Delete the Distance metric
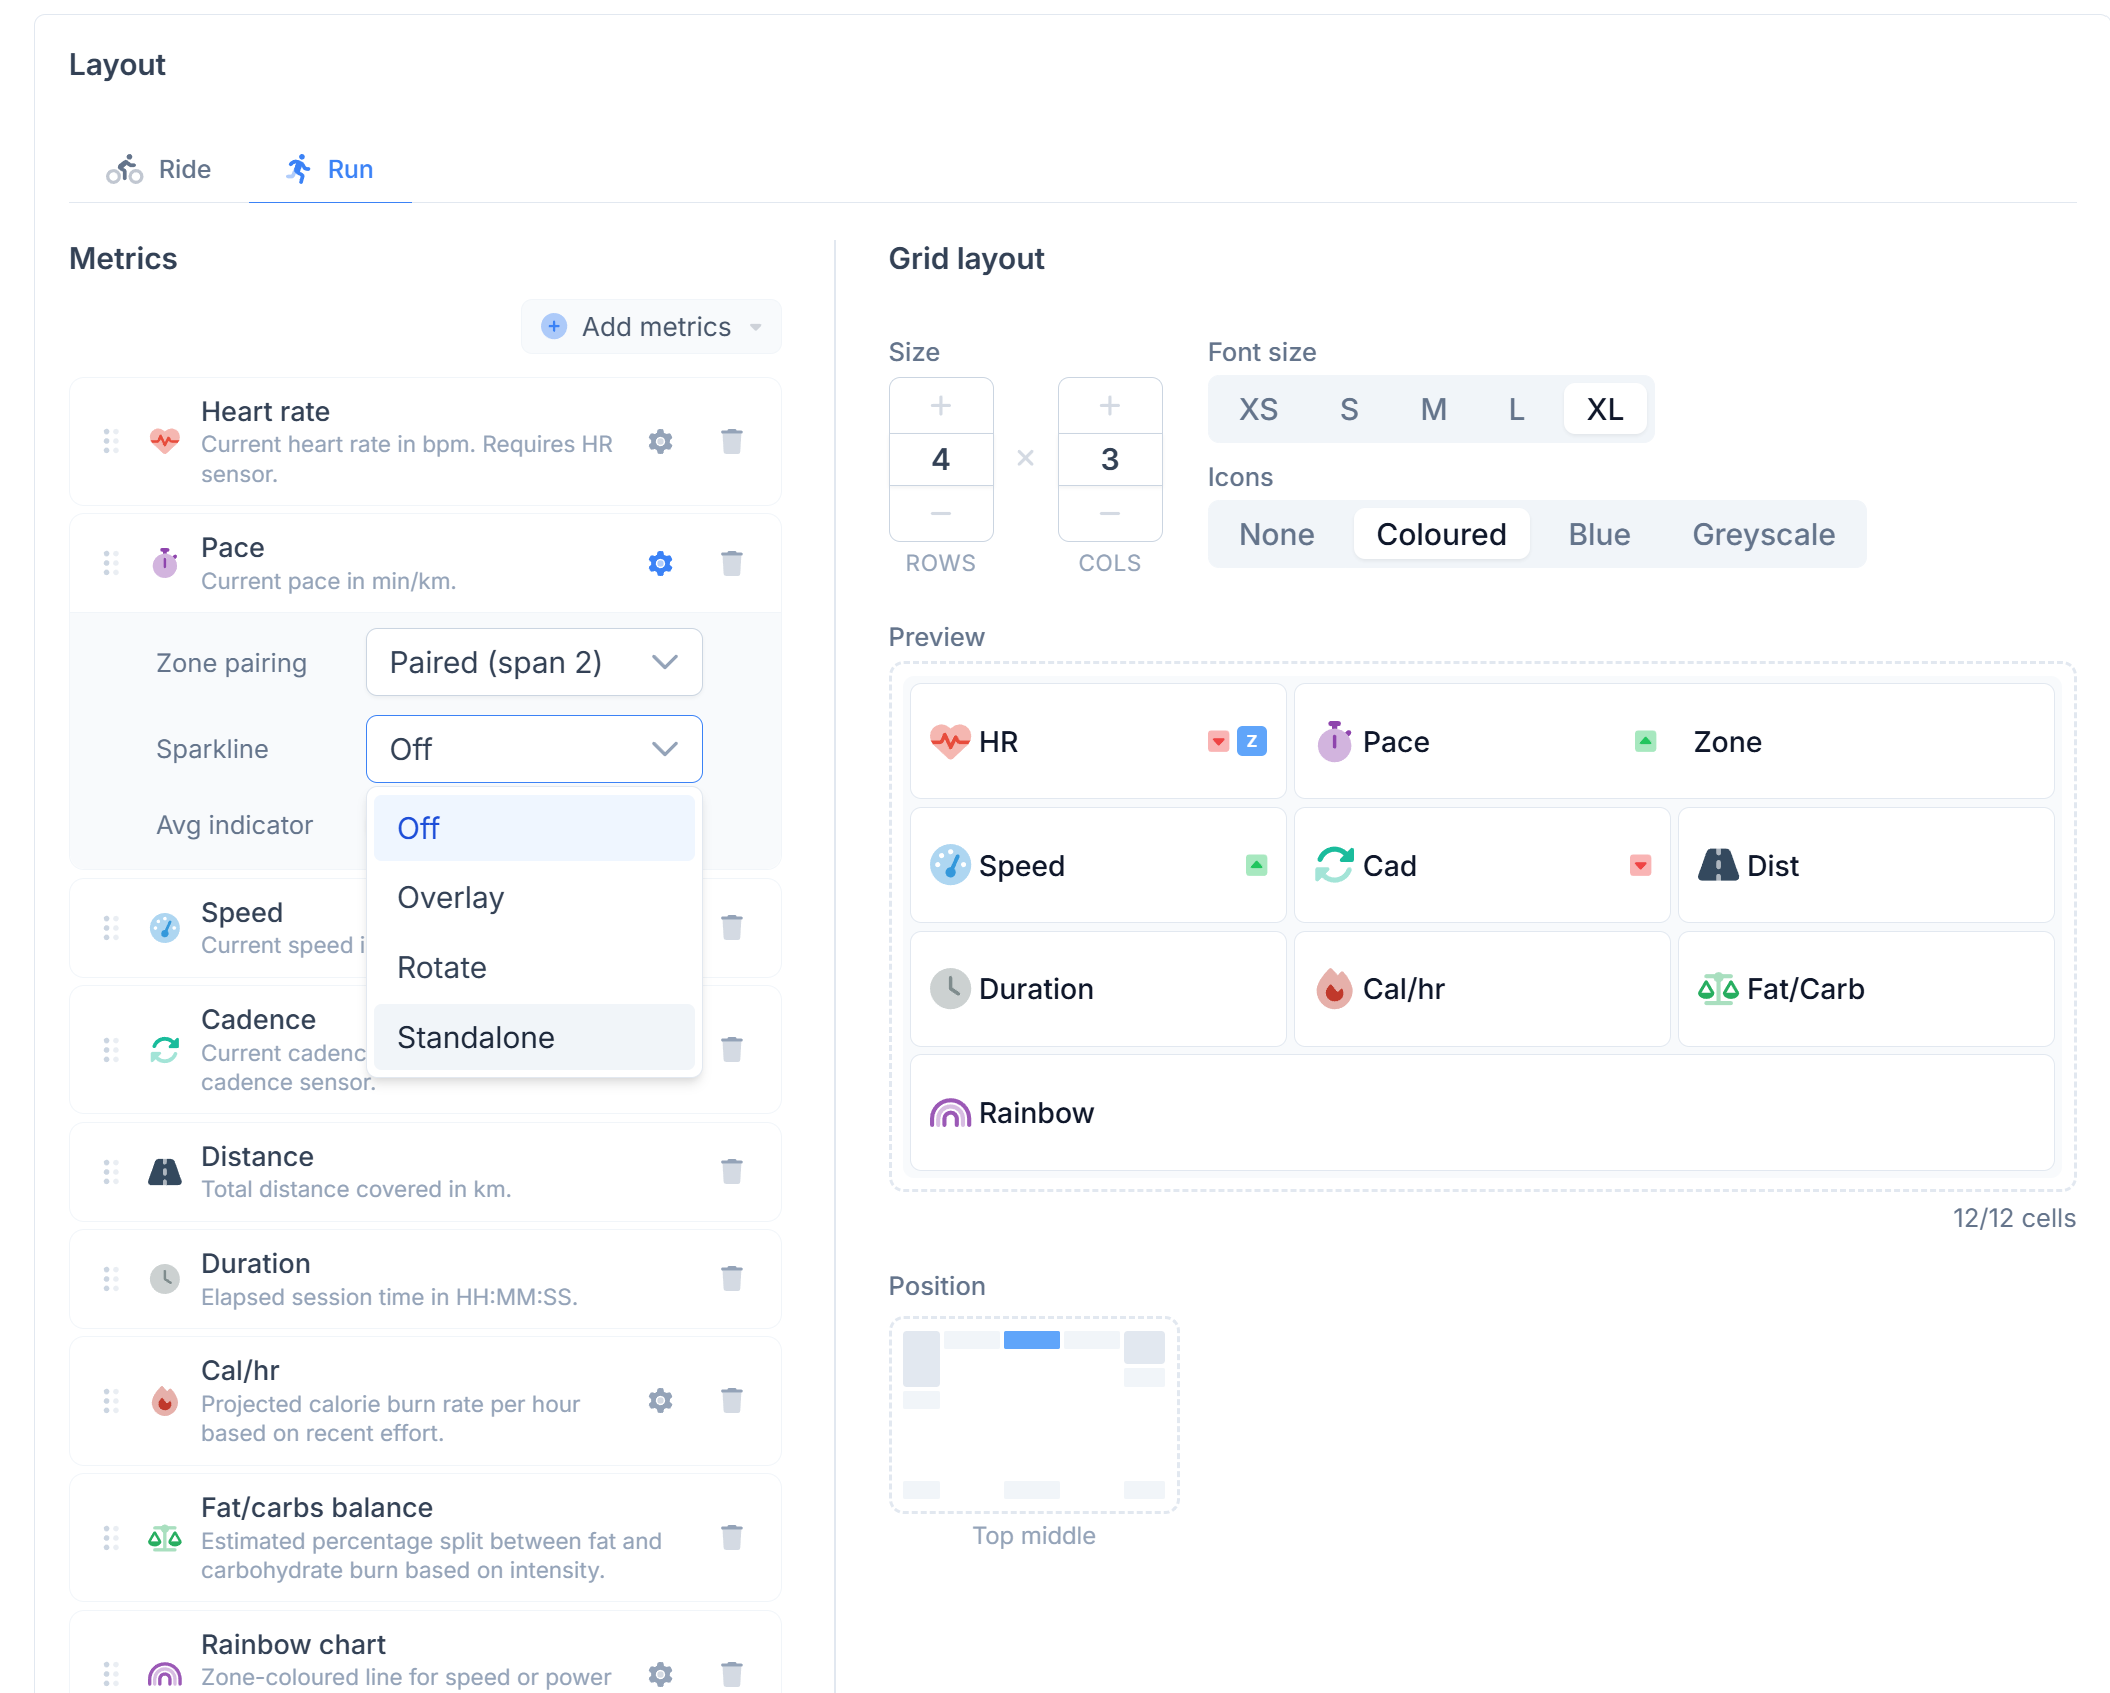 (732, 1171)
